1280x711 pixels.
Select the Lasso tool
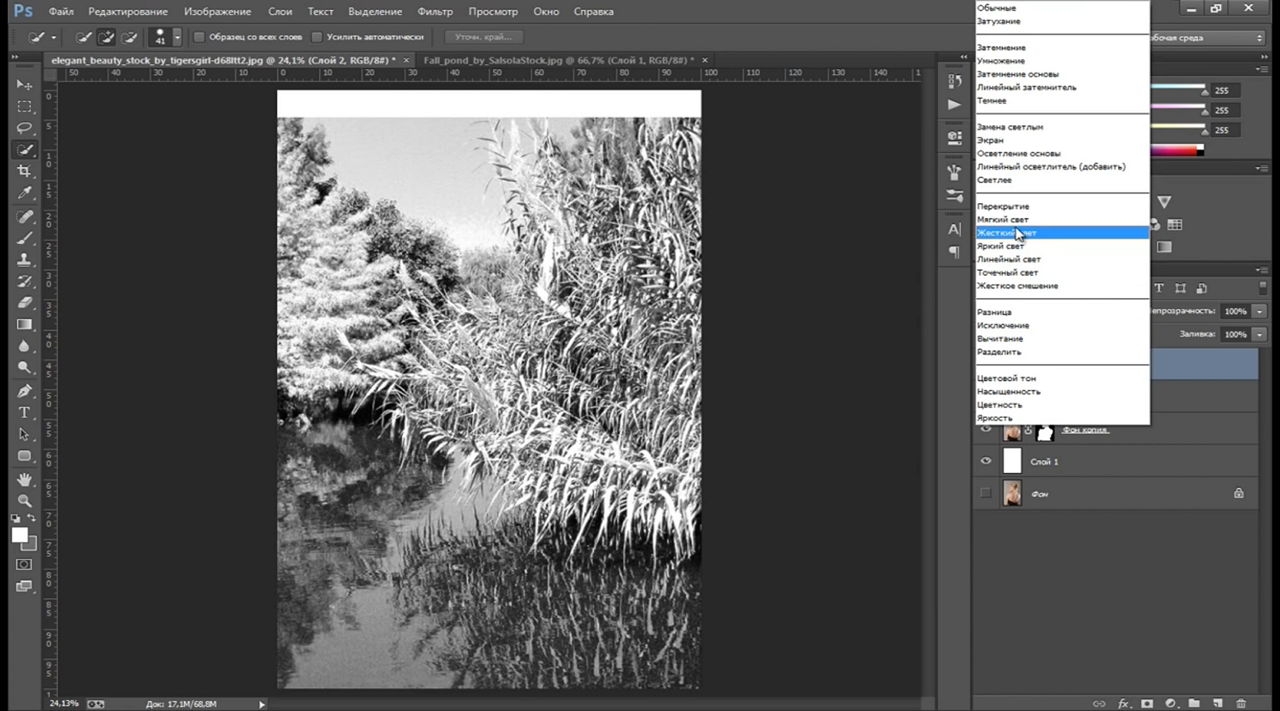[x=25, y=128]
